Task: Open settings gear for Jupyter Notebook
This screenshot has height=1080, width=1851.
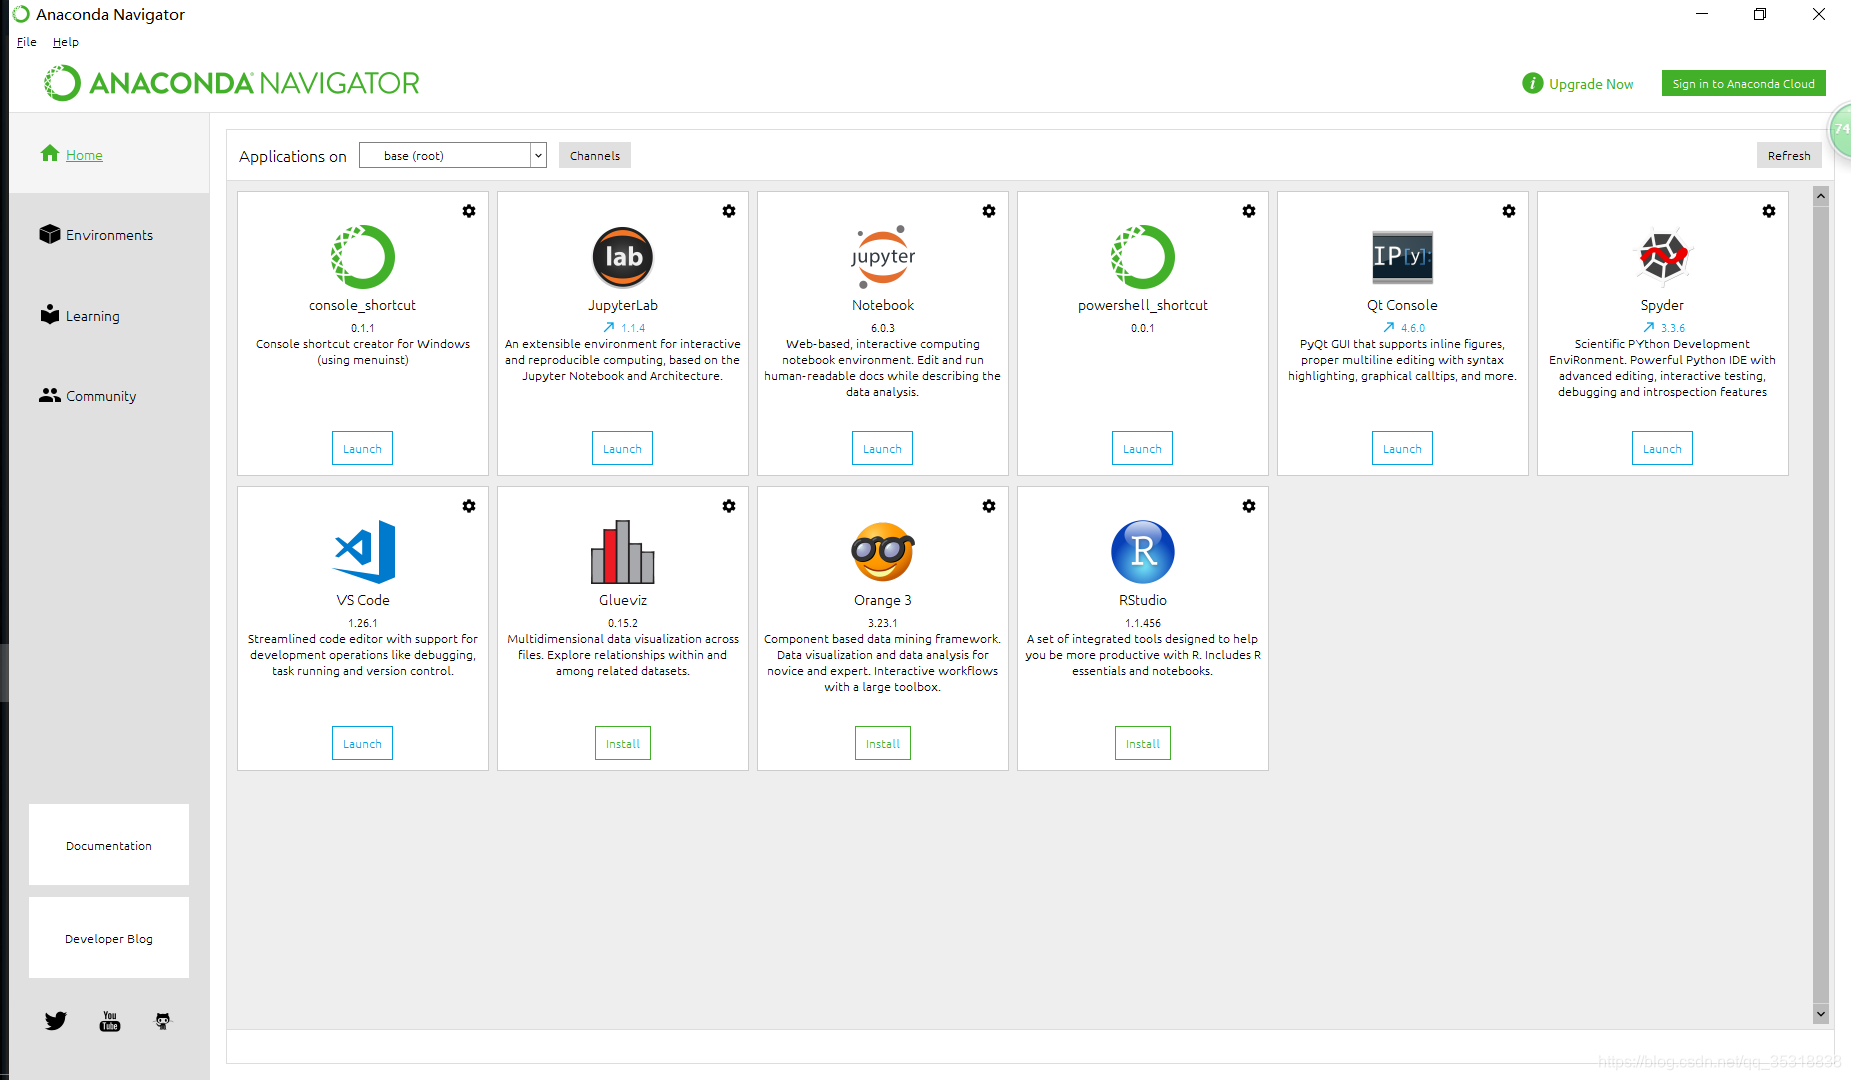Action: (989, 211)
